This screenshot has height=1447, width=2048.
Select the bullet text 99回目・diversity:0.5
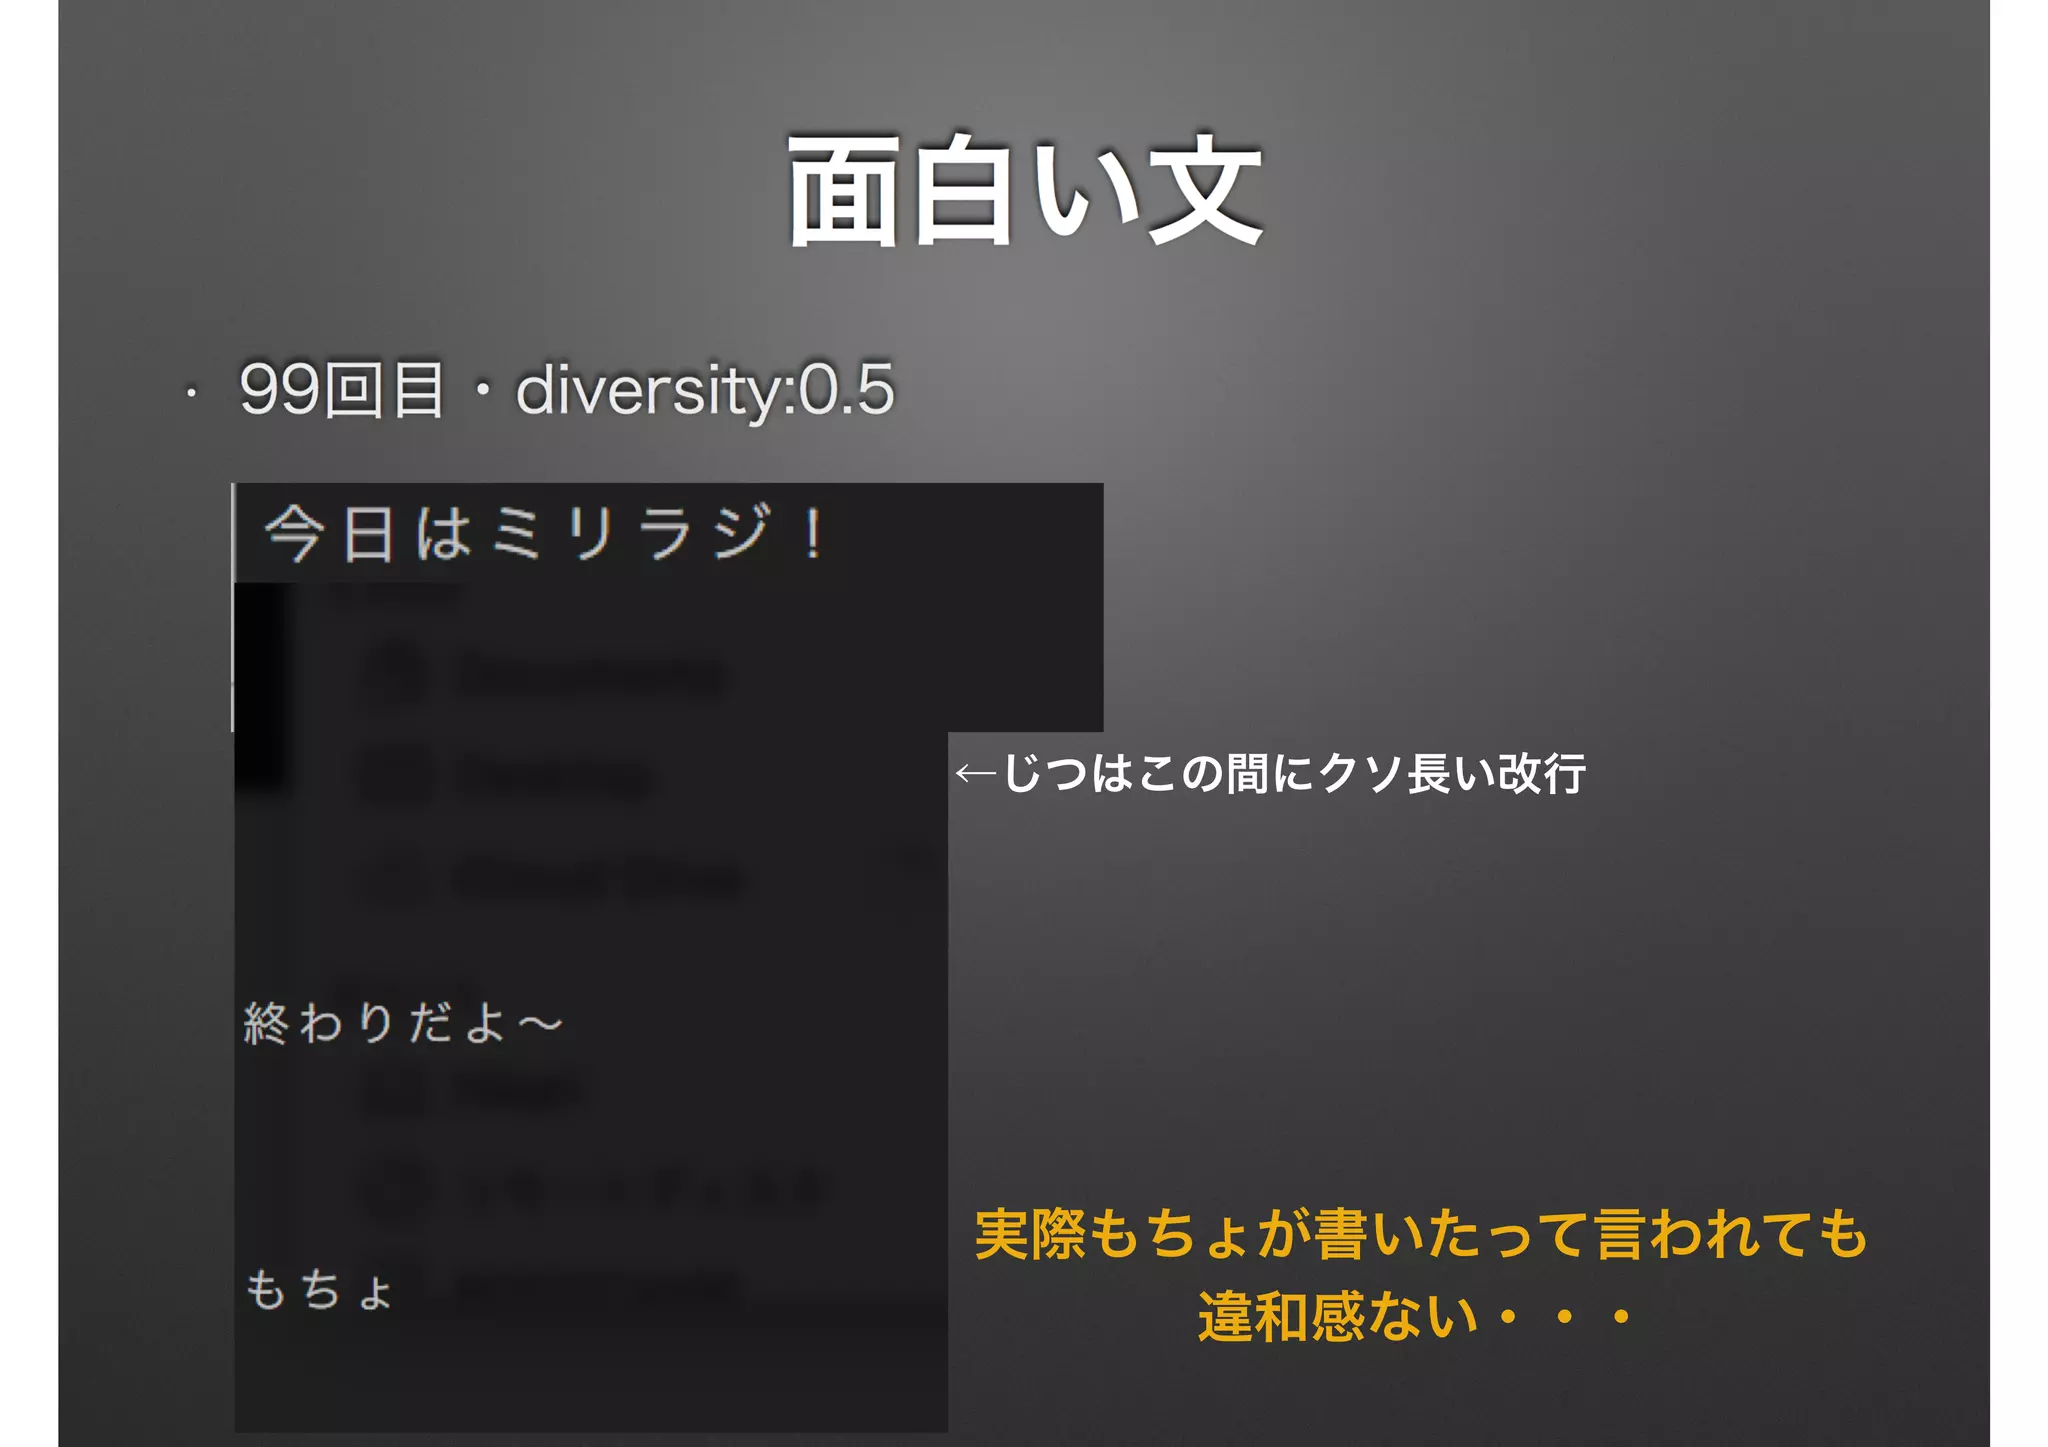(x=566, y=389)
